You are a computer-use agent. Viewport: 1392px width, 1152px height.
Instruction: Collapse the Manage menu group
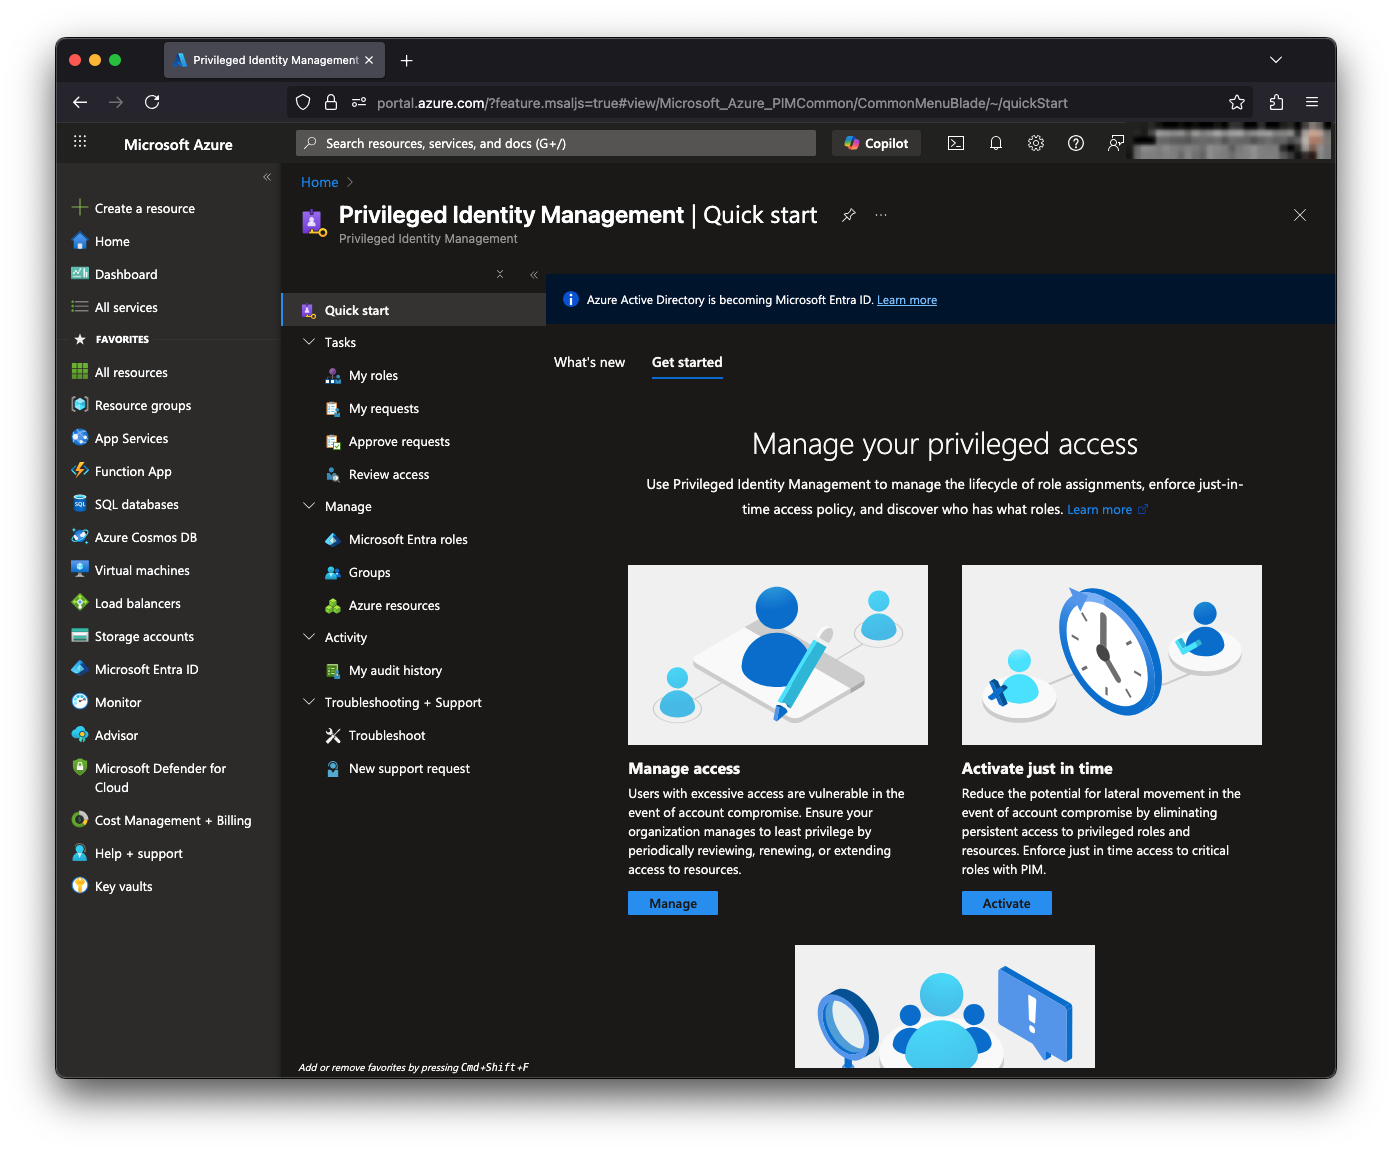[x=309, y=506]
